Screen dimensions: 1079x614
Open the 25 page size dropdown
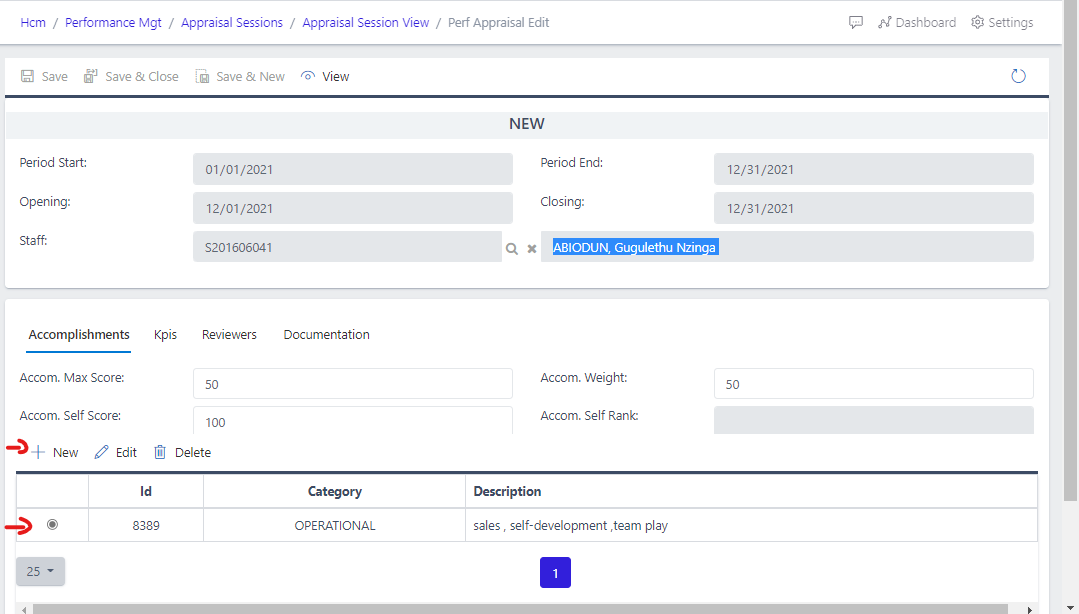coord(39,571)
